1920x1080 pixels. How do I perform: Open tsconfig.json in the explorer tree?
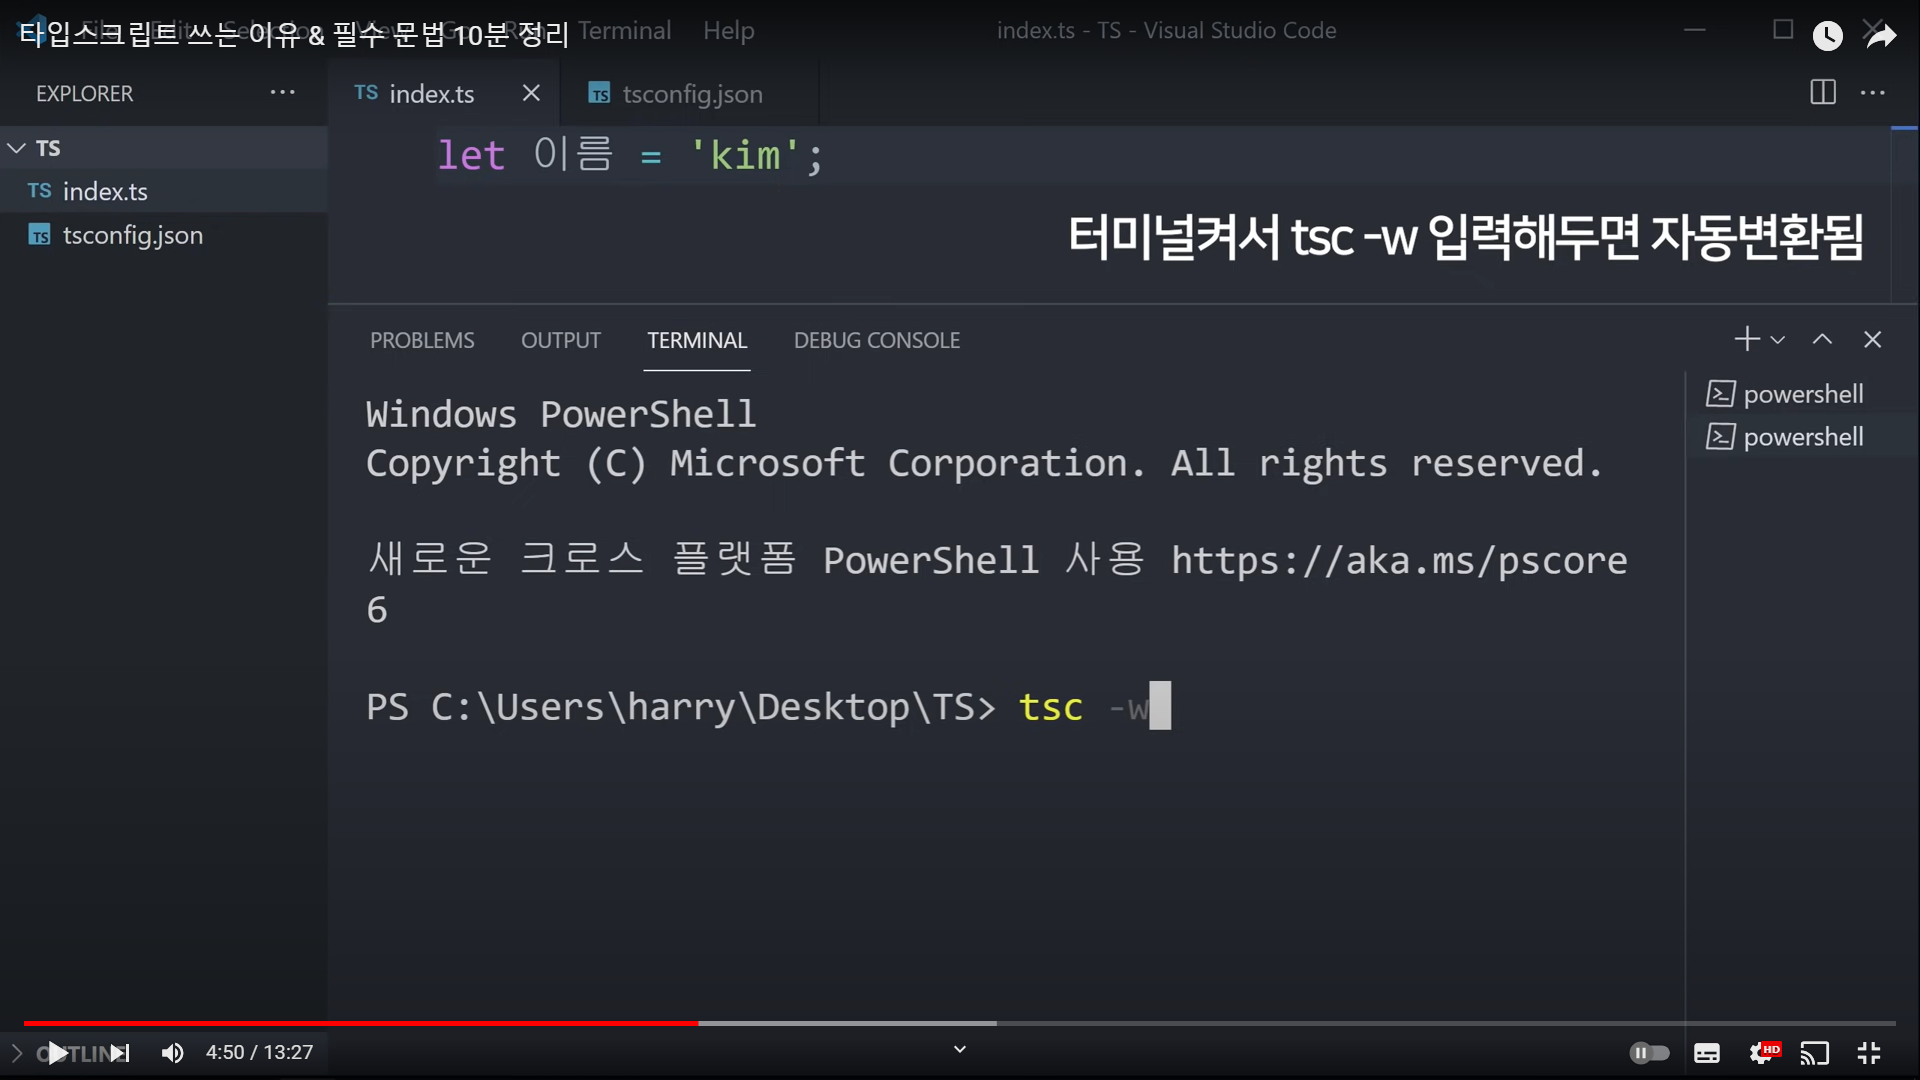click(132, 235)
